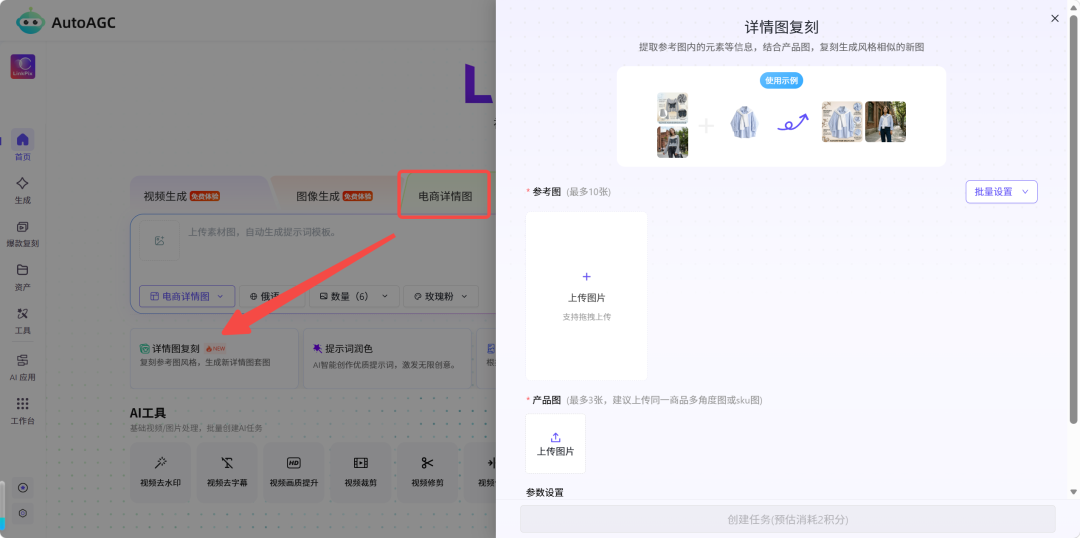Image resolution: width=1080 pixels, height=538 pixels.
Task: Click the 支持拖拽上传 hint text
Action: (587, 317)
